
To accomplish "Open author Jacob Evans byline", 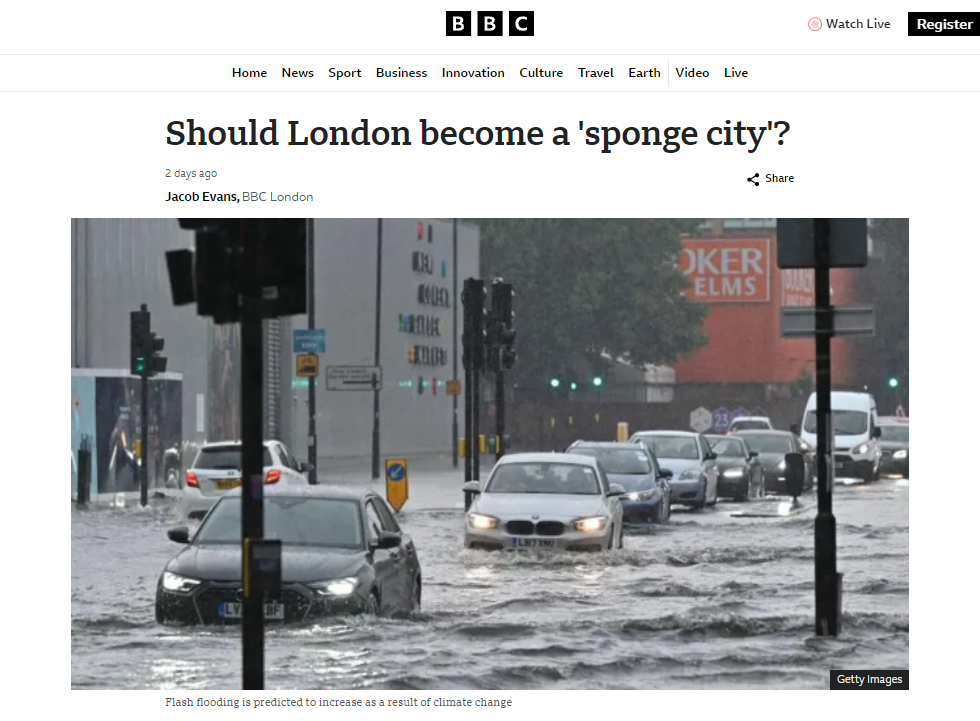I will (x=202, y=197).
